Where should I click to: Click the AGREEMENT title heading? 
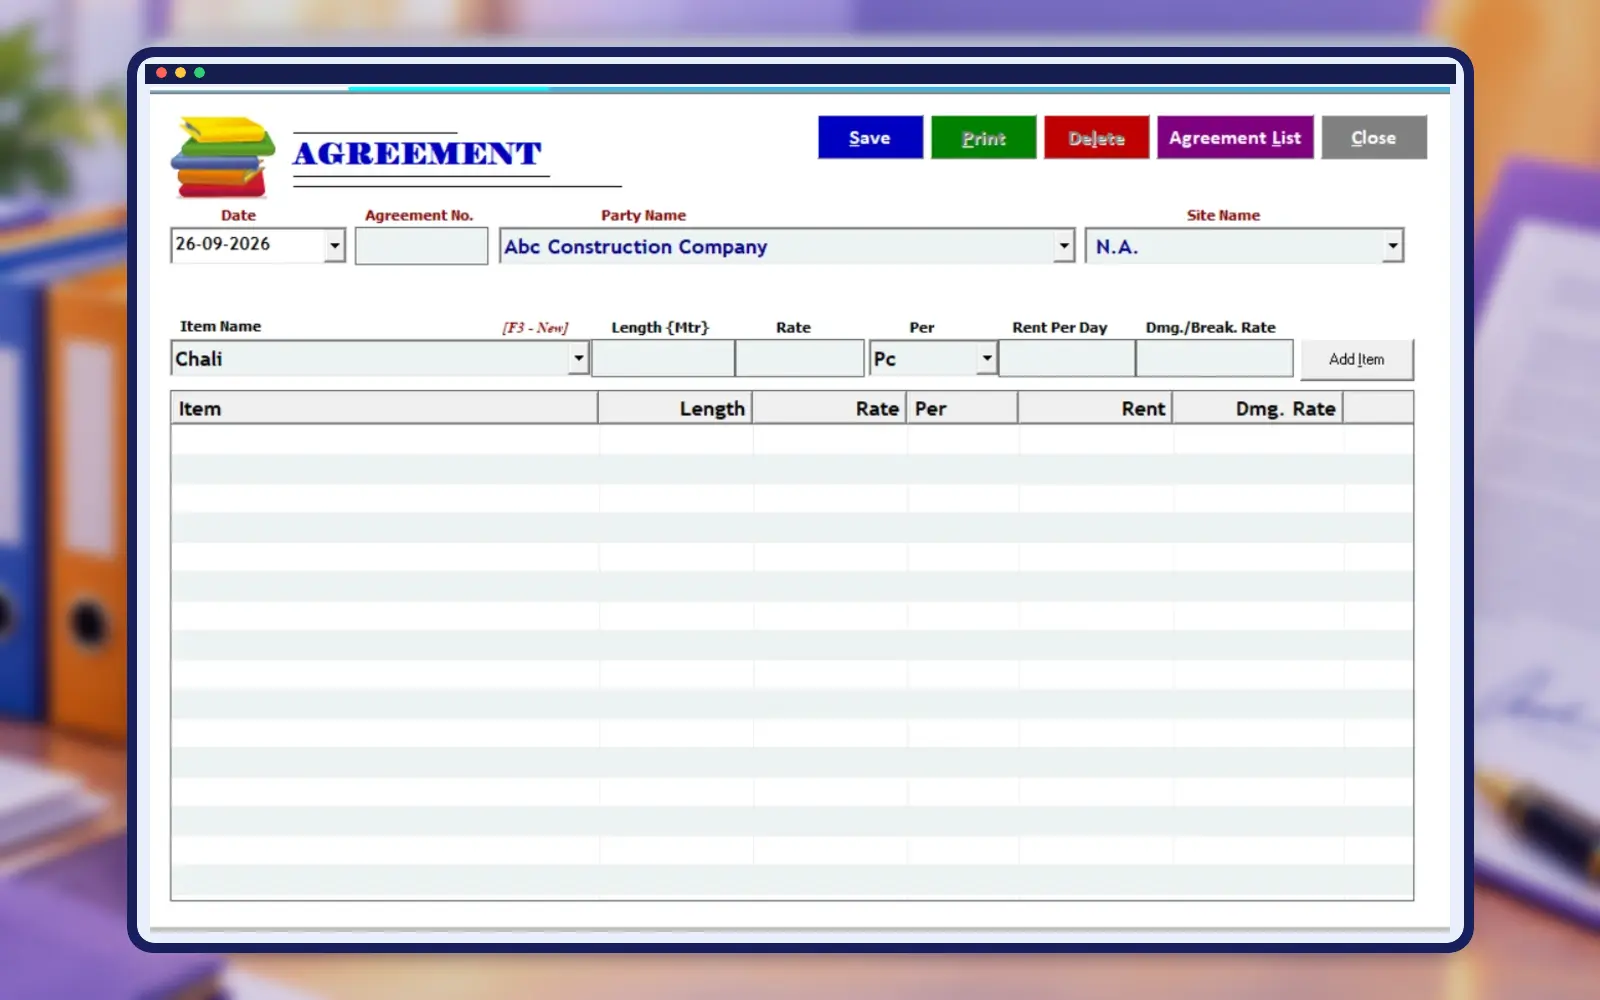coord(417,153)
